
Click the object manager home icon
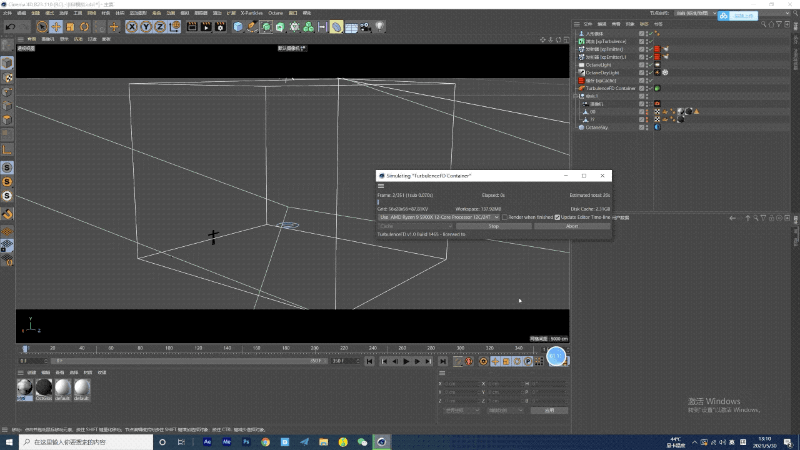pyautogui.click(x=771, y=24)
